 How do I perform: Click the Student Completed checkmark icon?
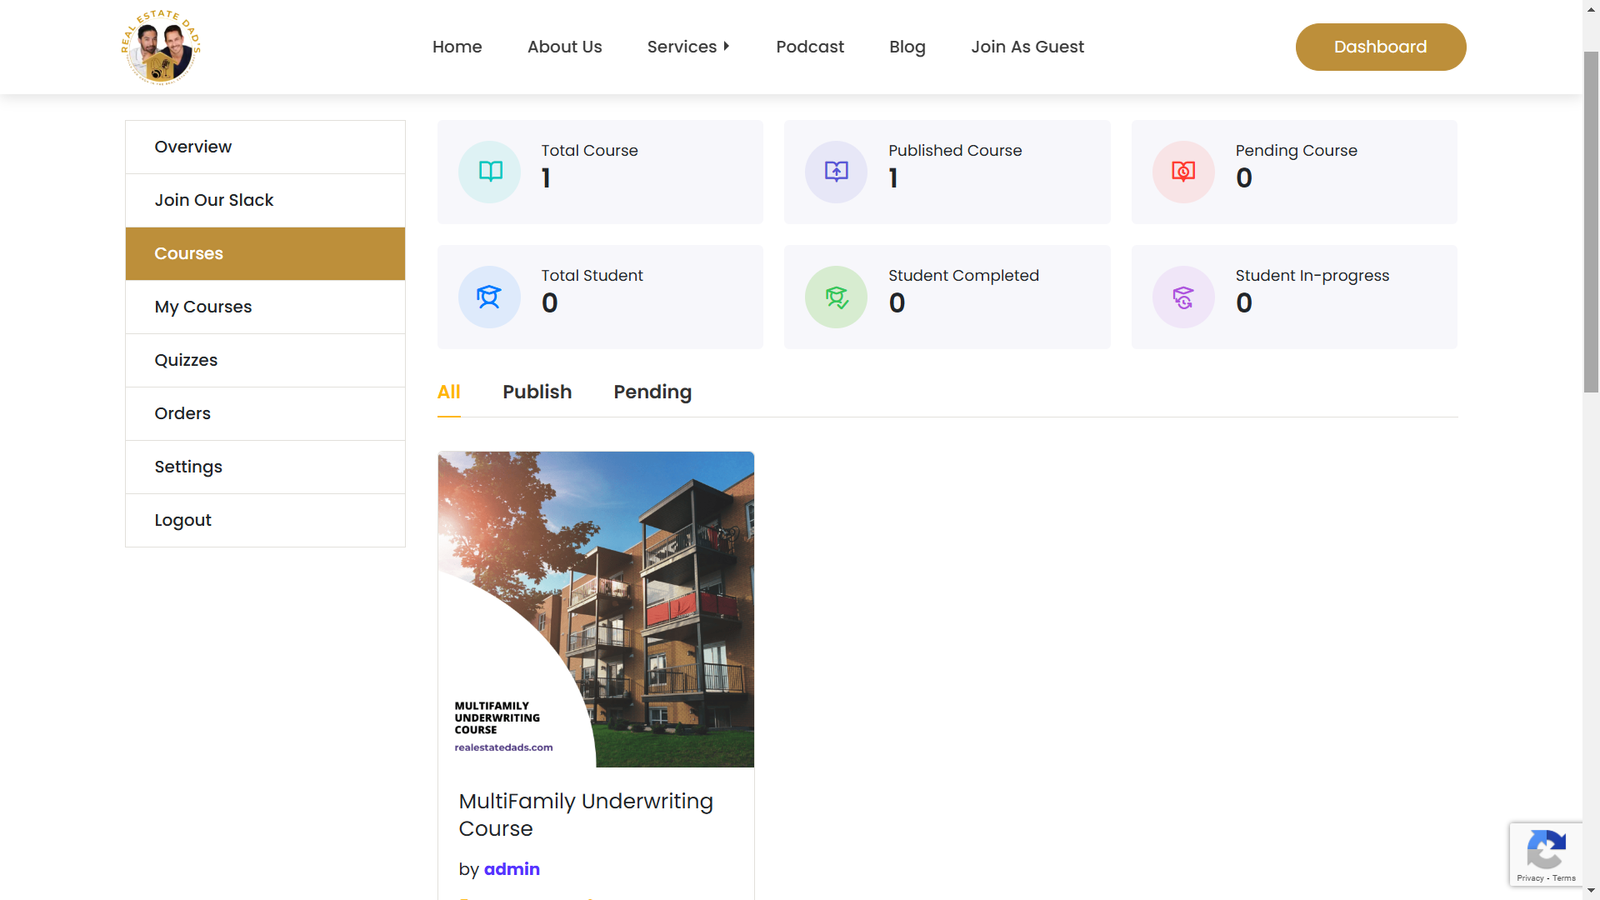click(836, 297)
